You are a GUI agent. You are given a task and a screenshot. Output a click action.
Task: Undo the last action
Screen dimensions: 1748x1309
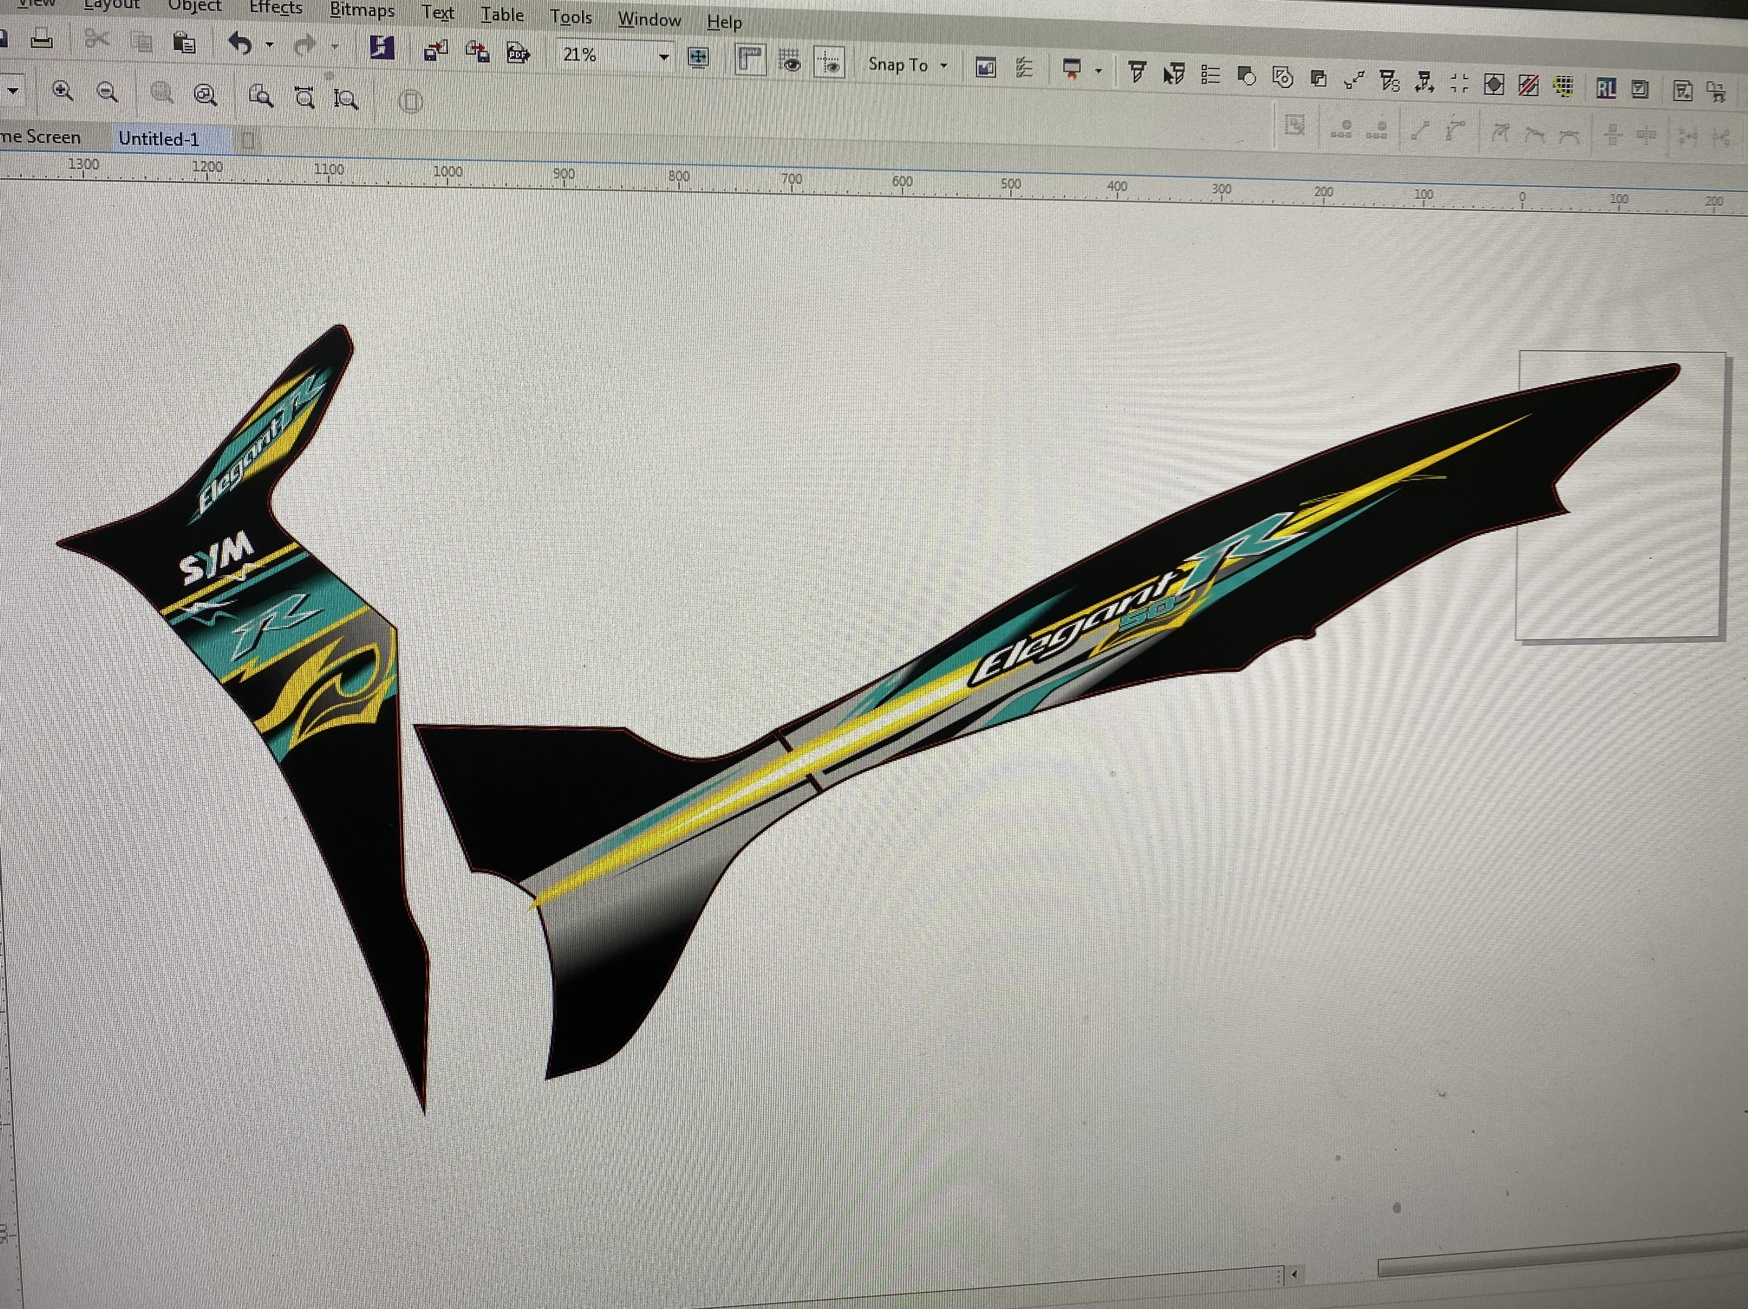239,43
